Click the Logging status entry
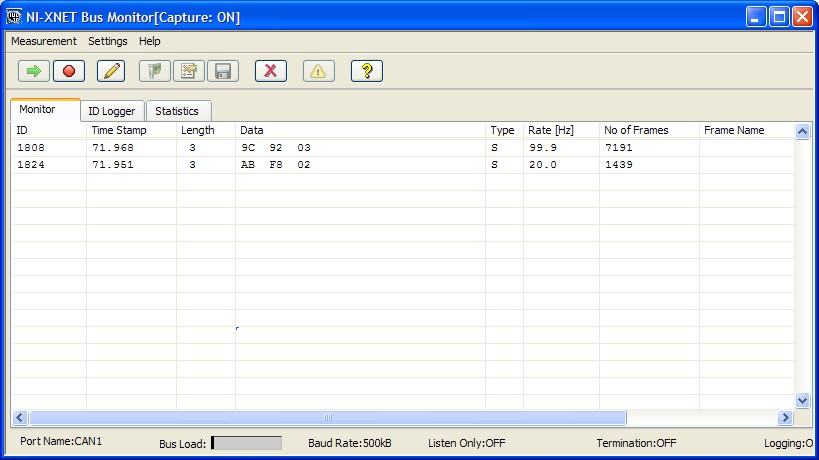Image resolution: width=819 pixels, height=460 pixels. (x=789, y=443)
